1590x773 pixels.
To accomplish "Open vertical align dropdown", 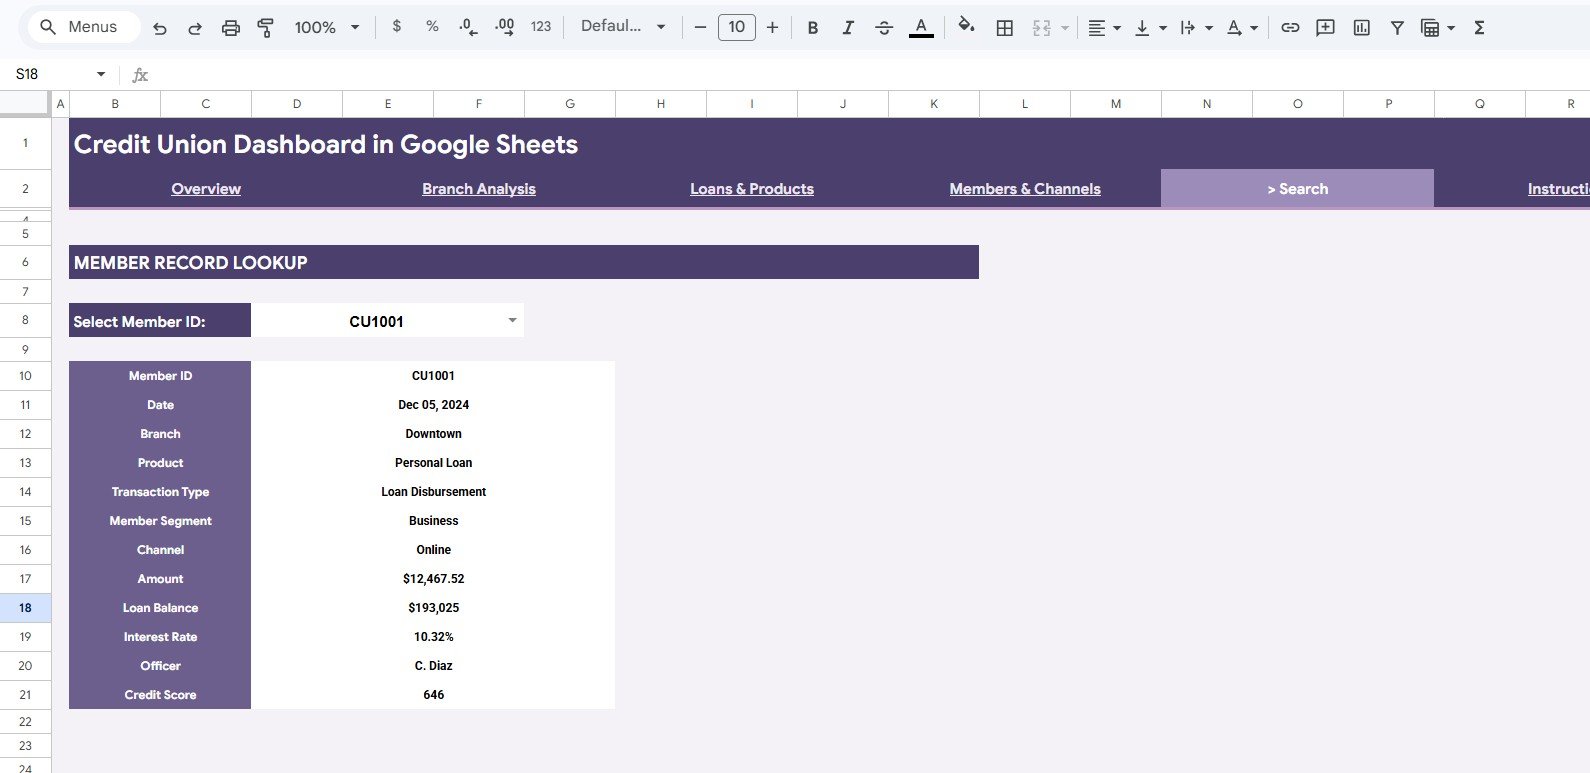I will [x=1150, y=28].
